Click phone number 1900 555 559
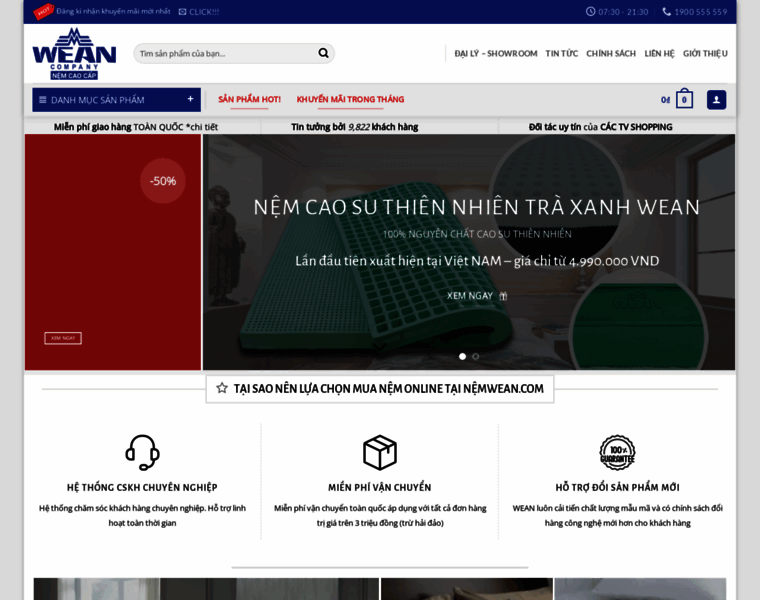Screen dimensions: 760x600 (x=701, y=12)
